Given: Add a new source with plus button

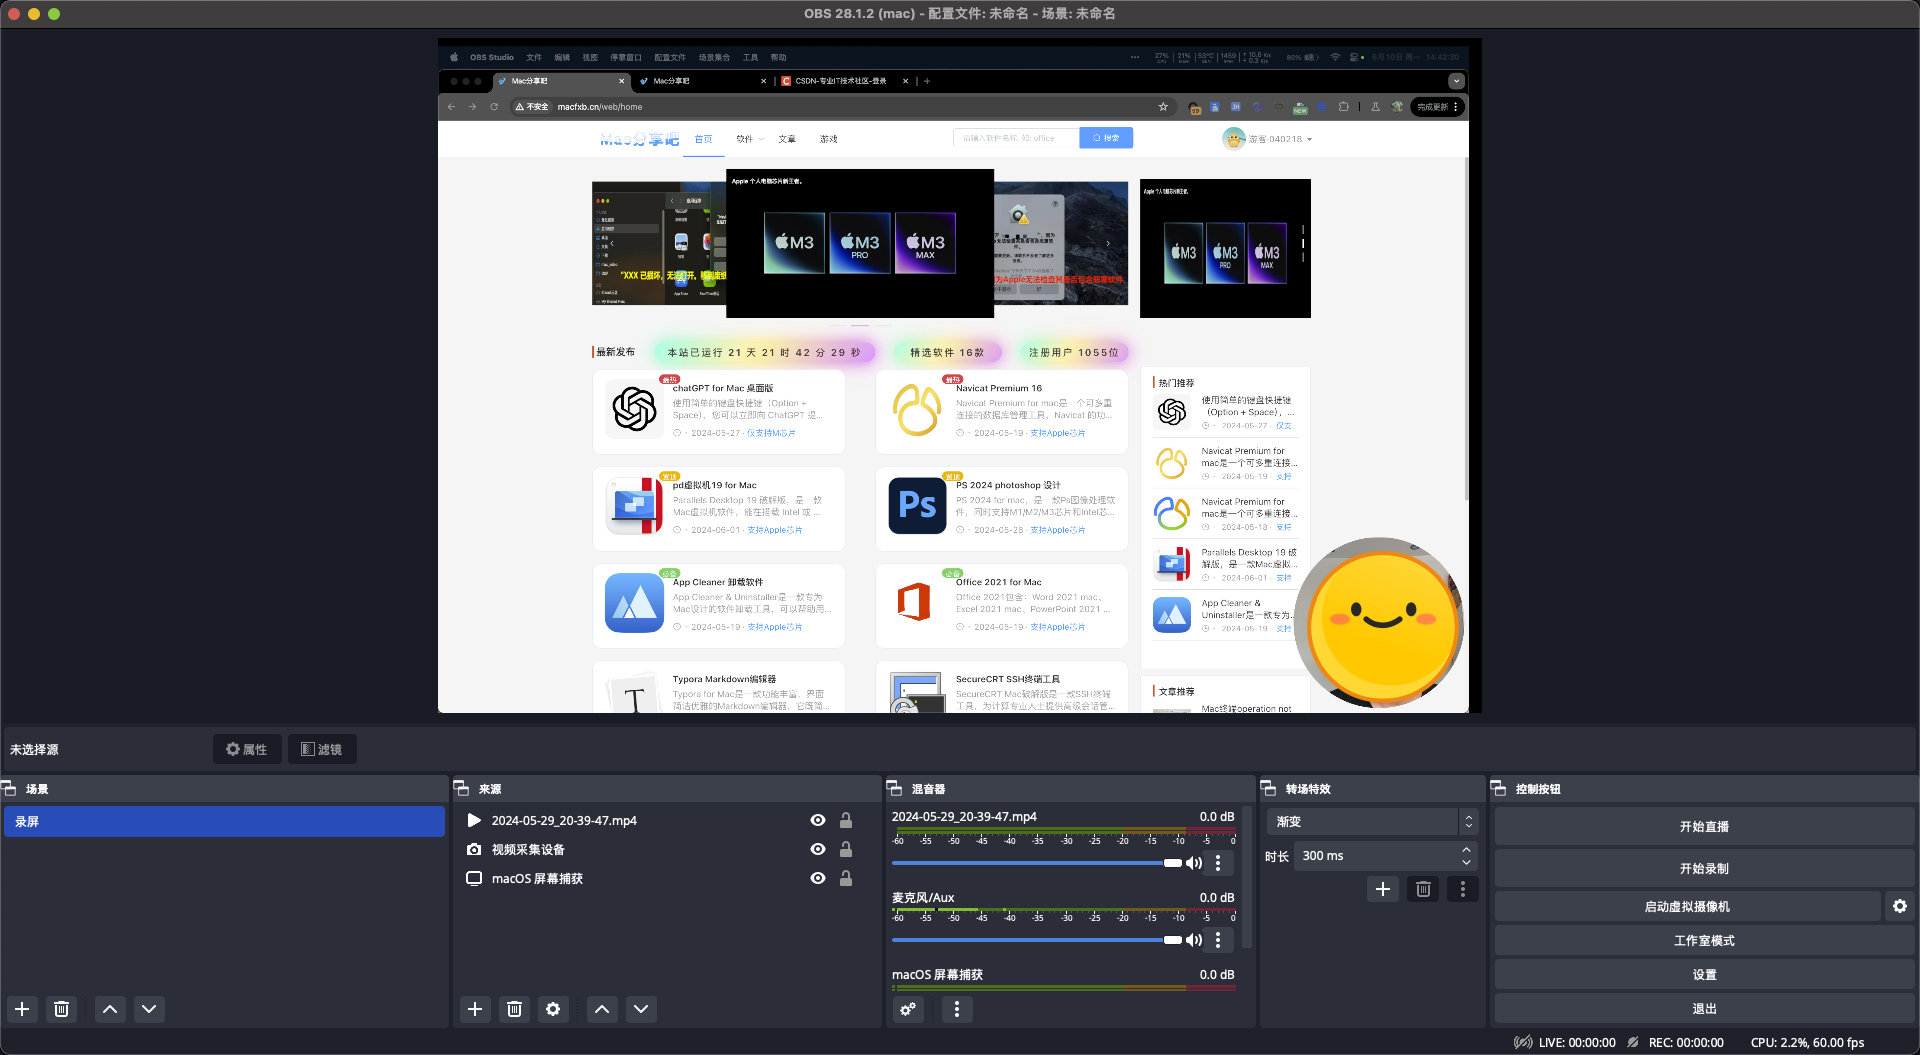Looking at the screenshot, I should (475, 1009).
